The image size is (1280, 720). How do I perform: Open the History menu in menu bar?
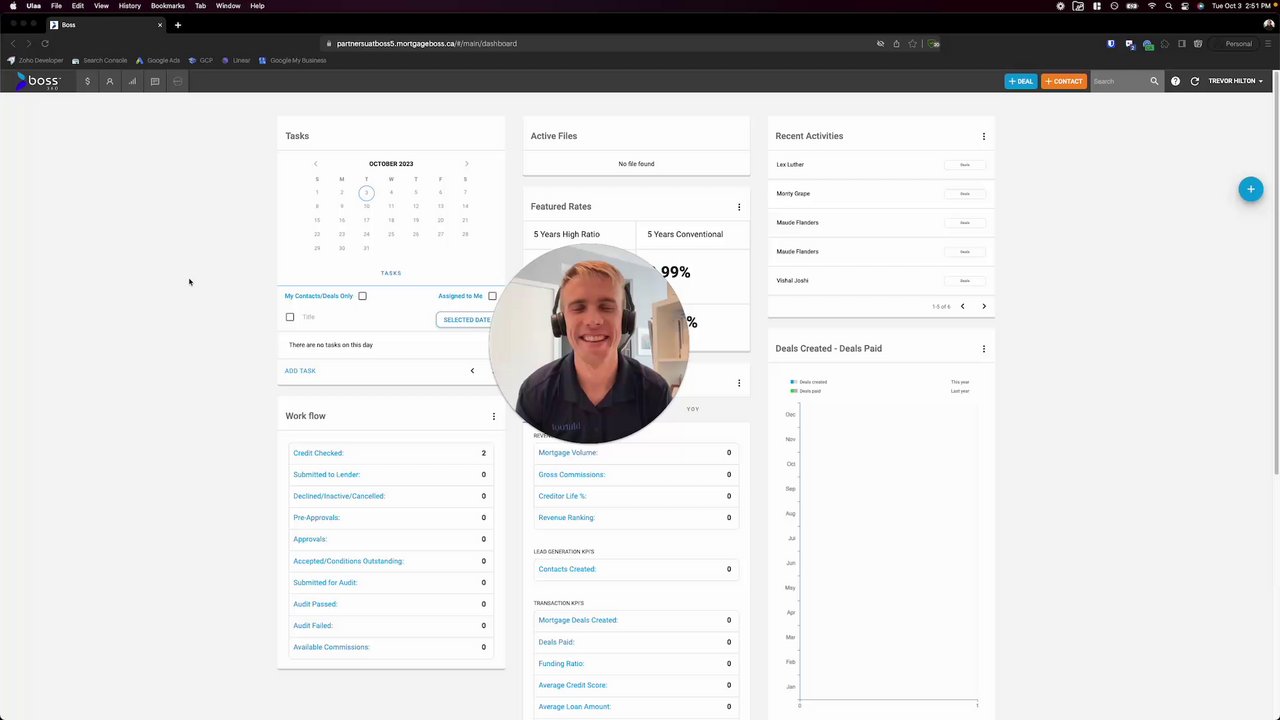(130, 6)
